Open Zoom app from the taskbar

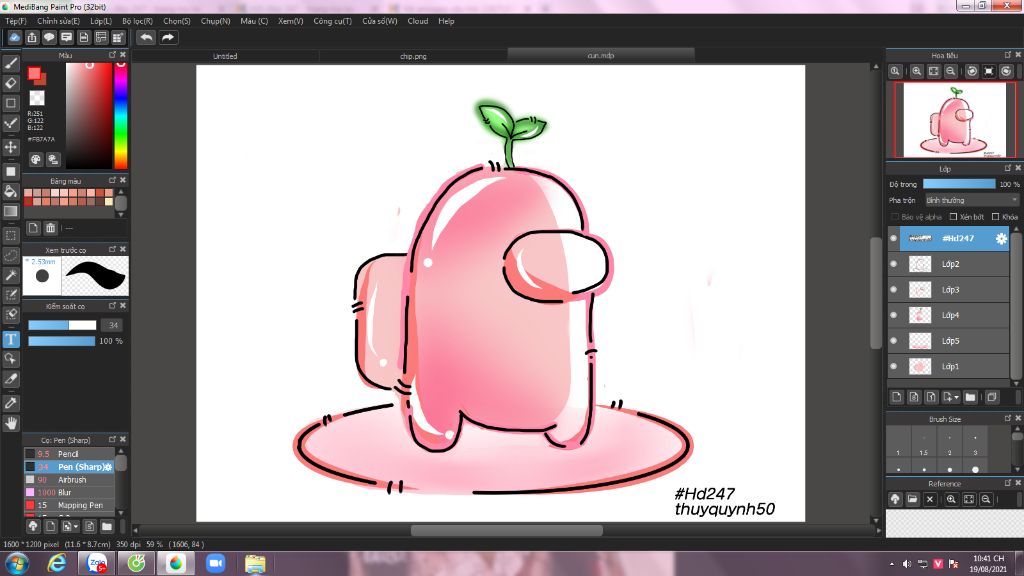tap(216, 563)
